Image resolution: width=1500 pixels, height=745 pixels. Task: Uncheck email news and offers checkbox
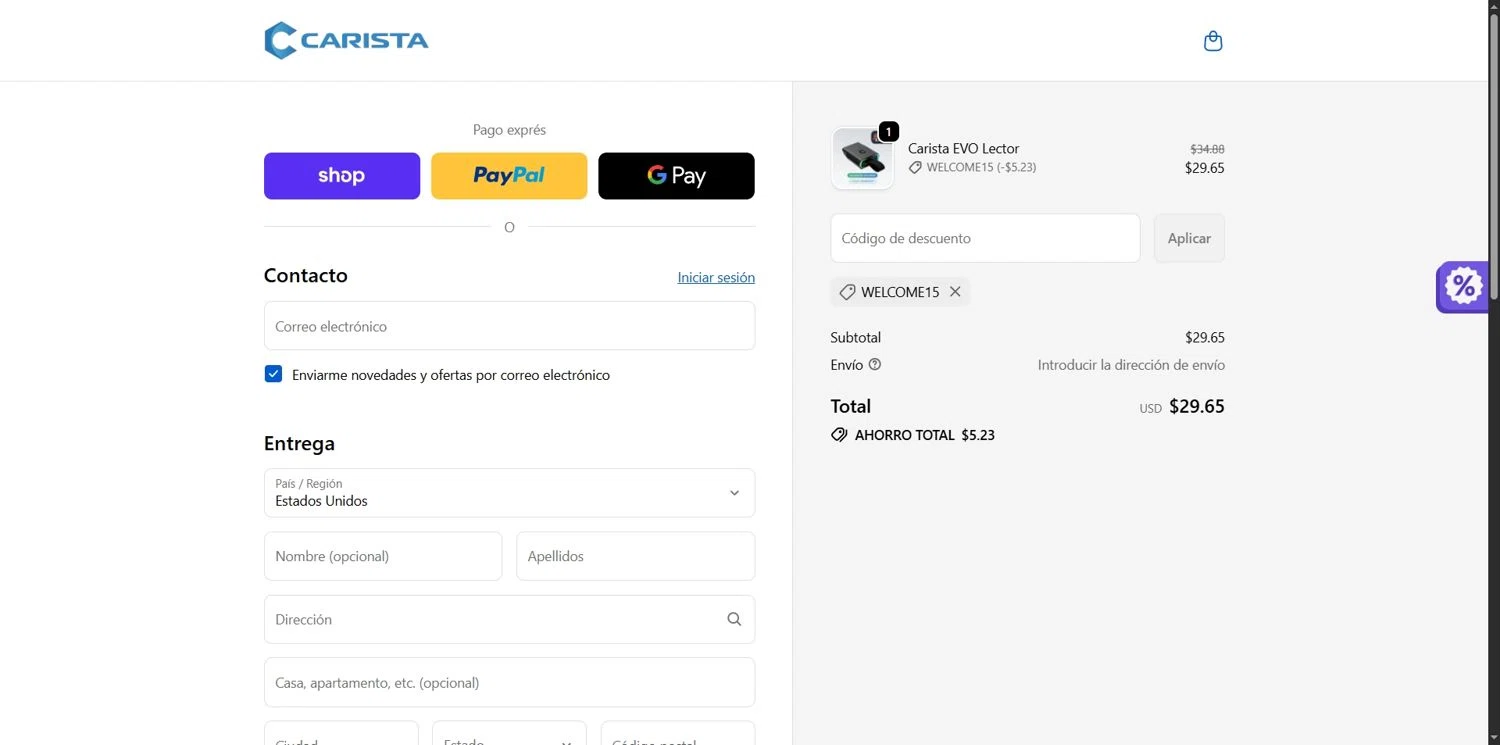tap(273, 374)
